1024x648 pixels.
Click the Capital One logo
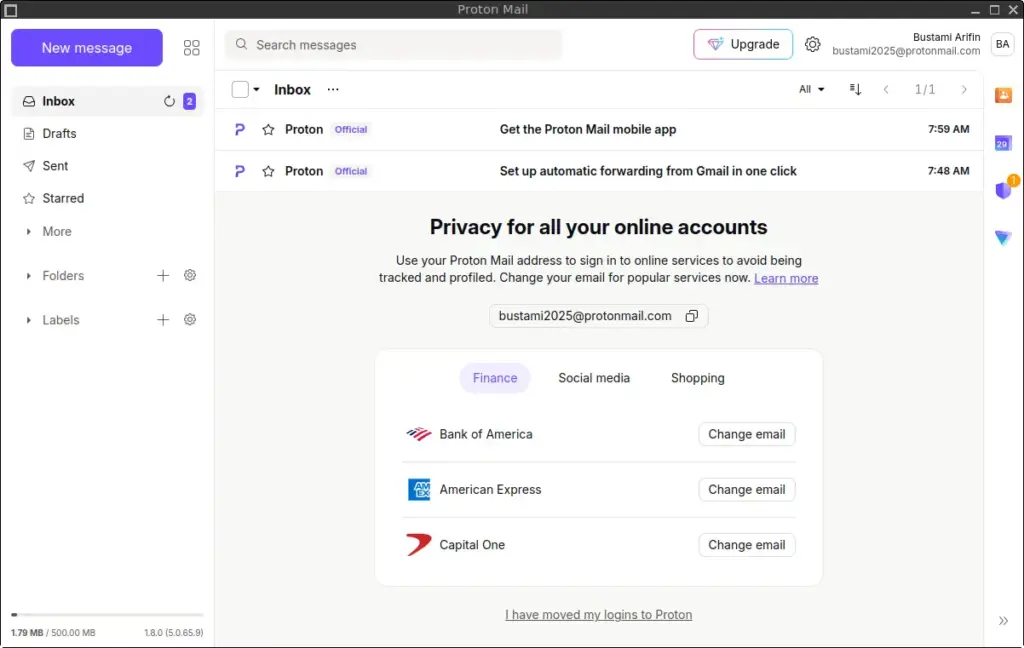click(419, 544)
